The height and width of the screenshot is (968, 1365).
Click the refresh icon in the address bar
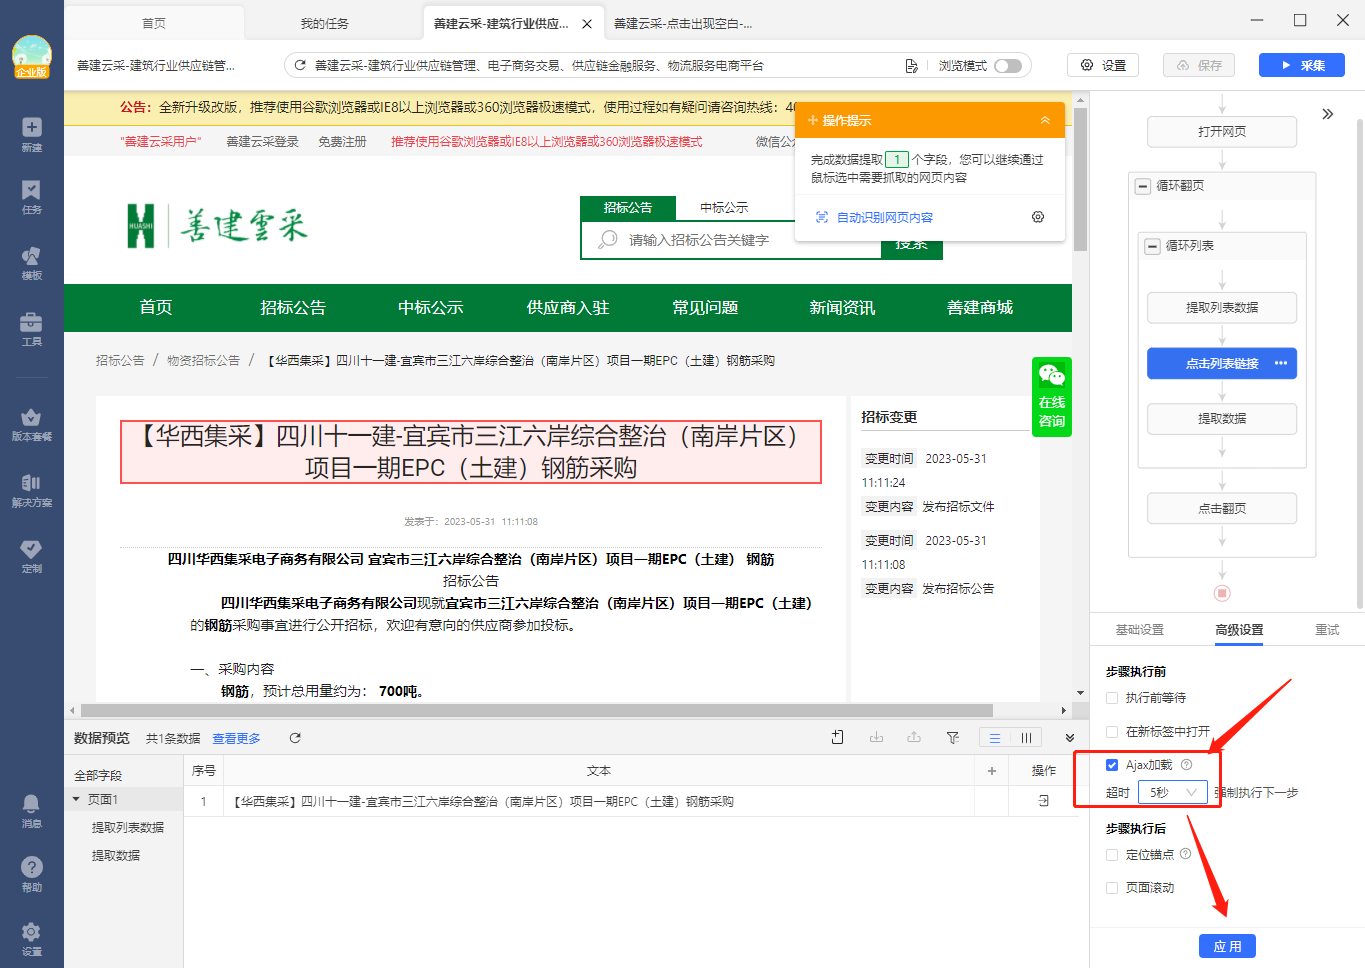300,65
